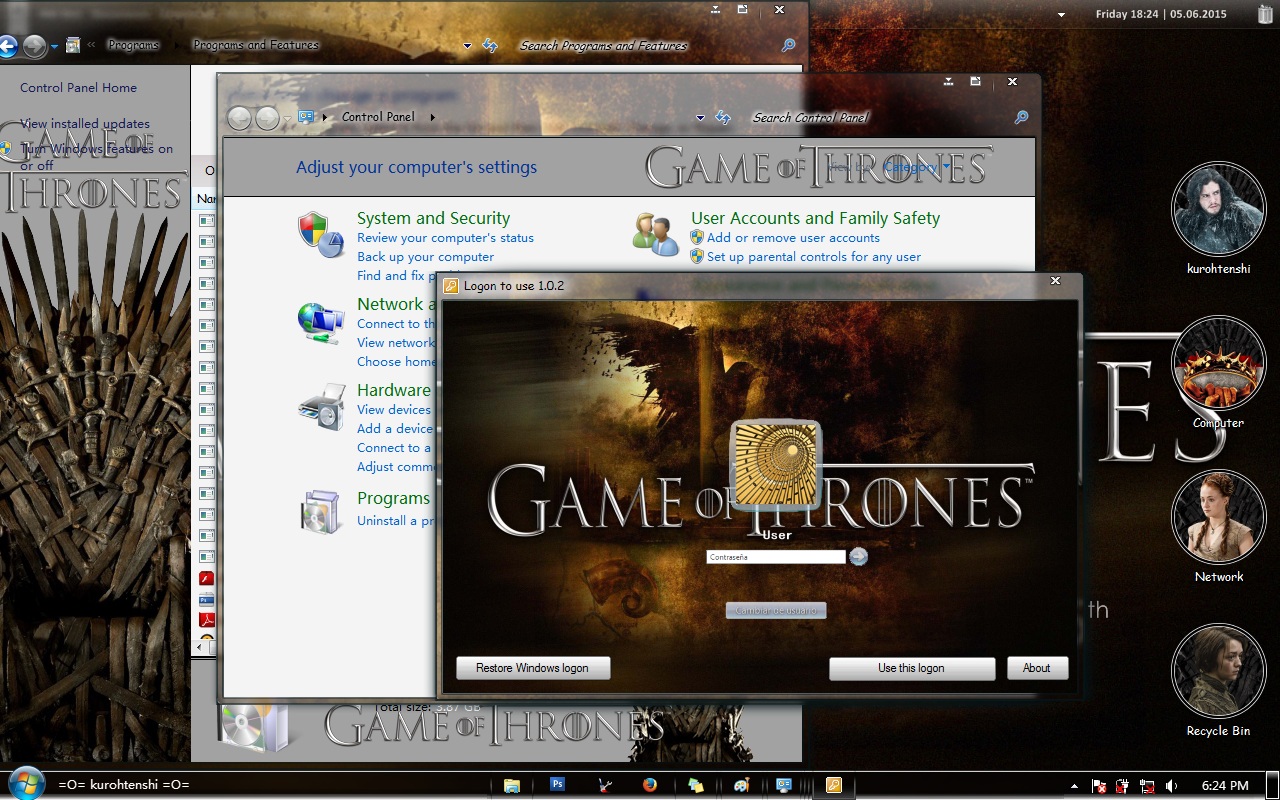Click Set up parental controls for any user
Image resolution: width=1280 pixels, height=800 pixels.
814,257
